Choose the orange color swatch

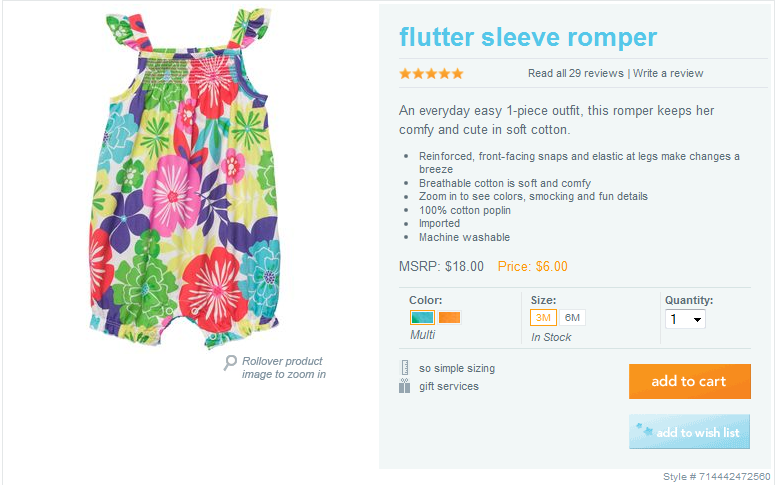pyautogui.click(x=449, y=318)
